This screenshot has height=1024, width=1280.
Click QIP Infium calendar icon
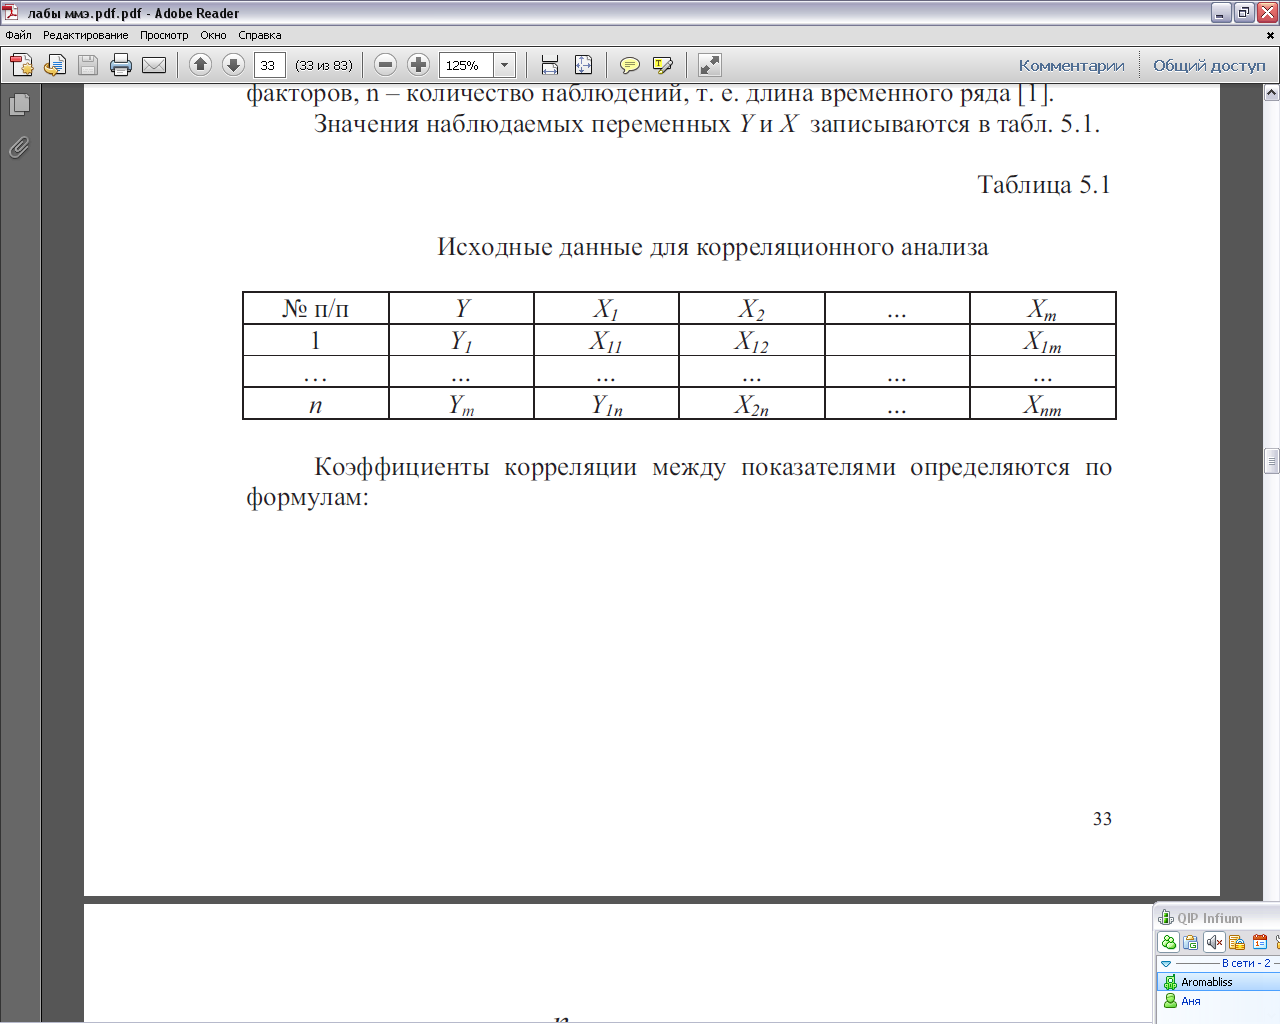(x=1260, y=942)
